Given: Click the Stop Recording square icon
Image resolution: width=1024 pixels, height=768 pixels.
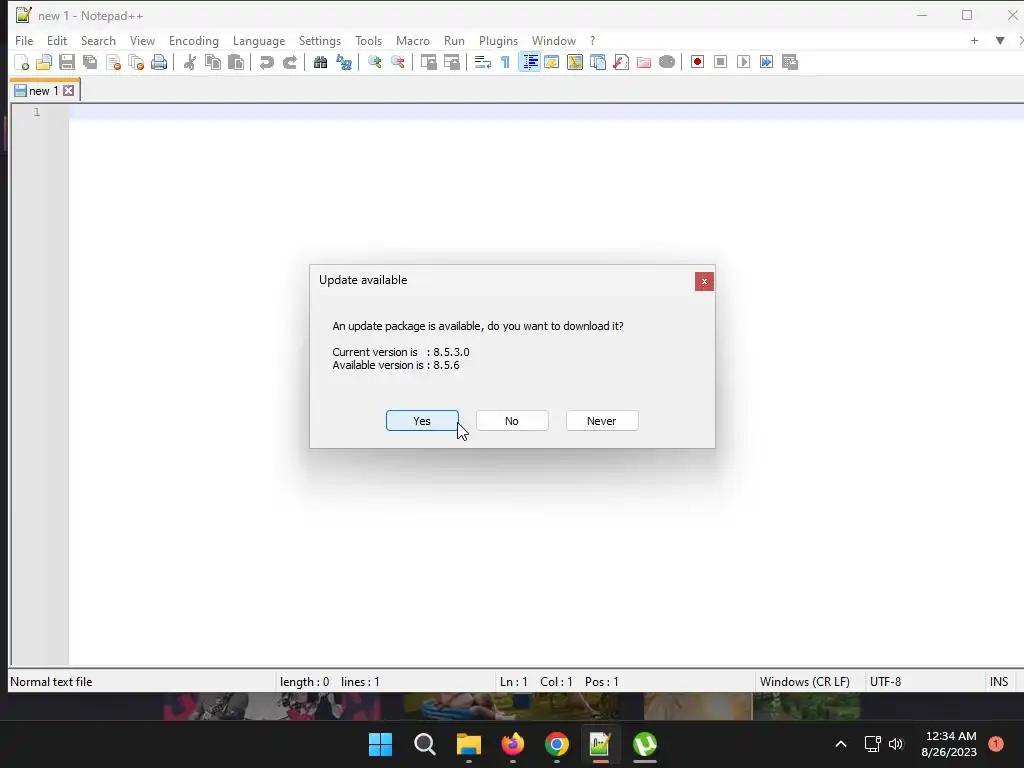Looking at the screenshot, I should (720, 62).
